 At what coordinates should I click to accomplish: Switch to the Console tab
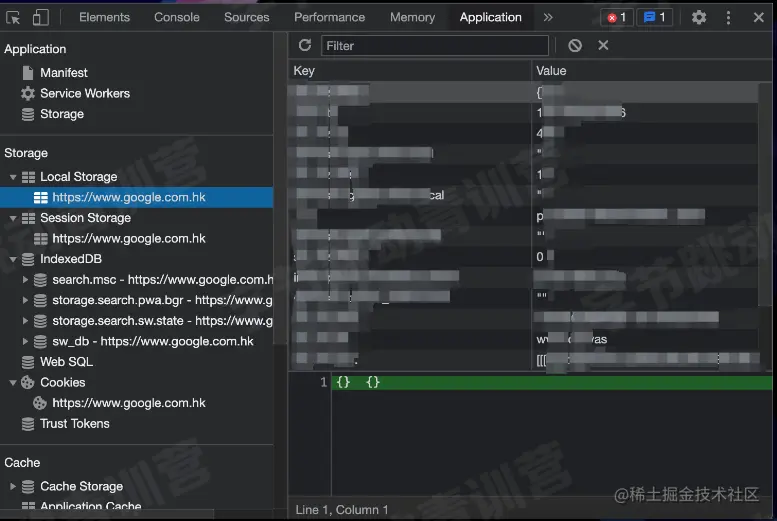(x=176, y=17)
